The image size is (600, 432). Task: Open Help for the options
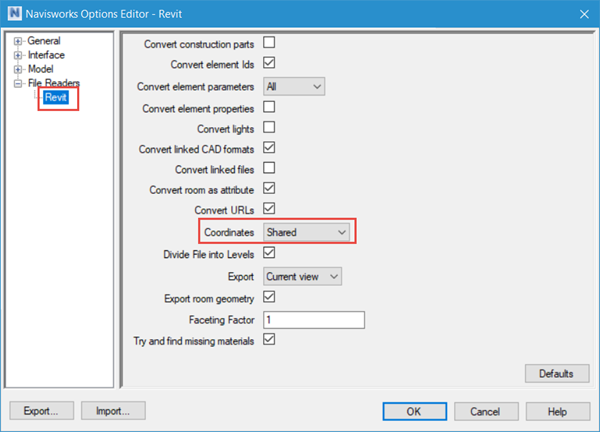click(x=558, y=411)
